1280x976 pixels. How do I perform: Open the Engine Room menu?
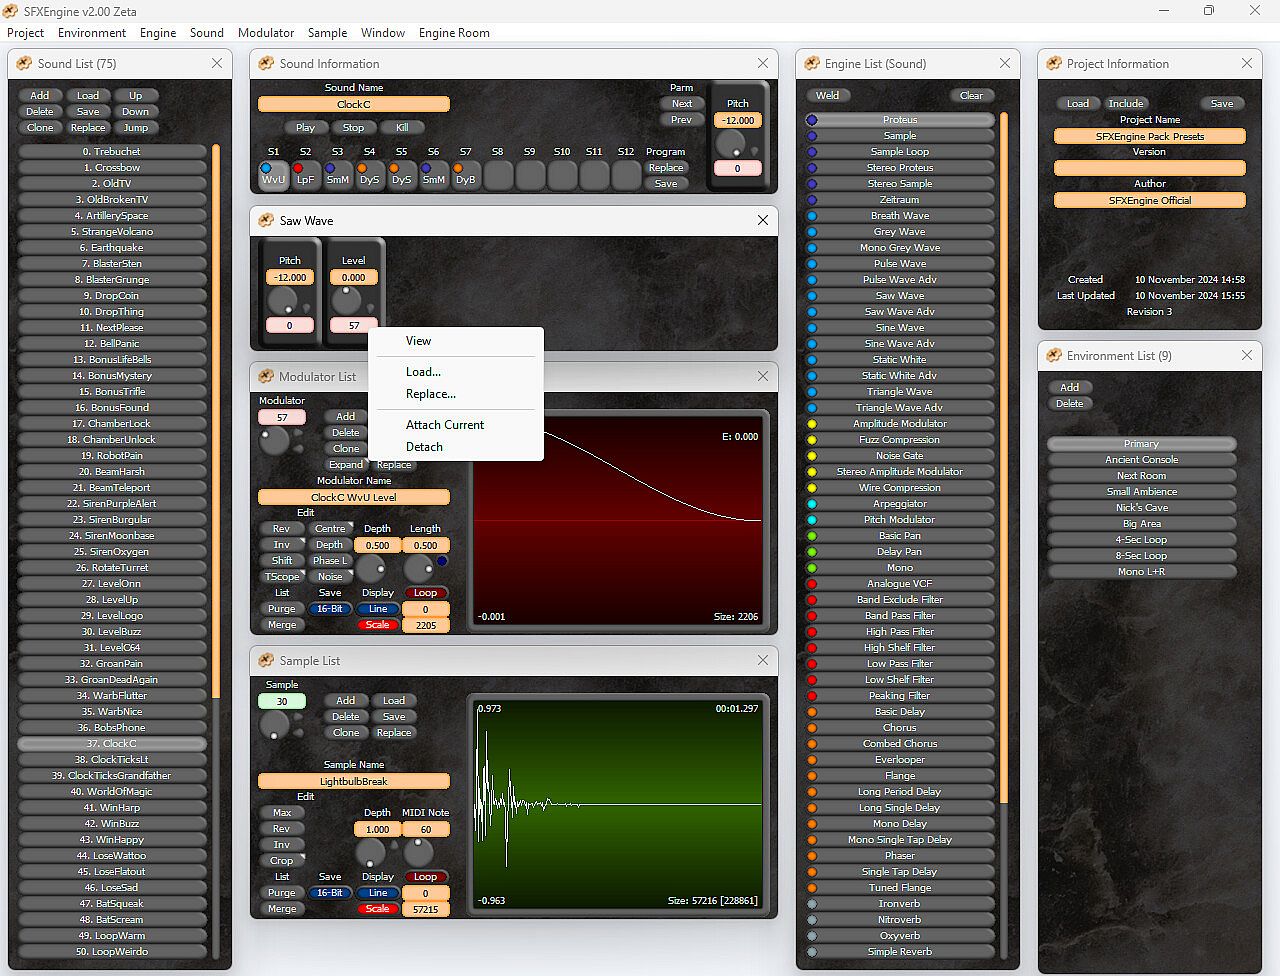[x=454, y=33]
